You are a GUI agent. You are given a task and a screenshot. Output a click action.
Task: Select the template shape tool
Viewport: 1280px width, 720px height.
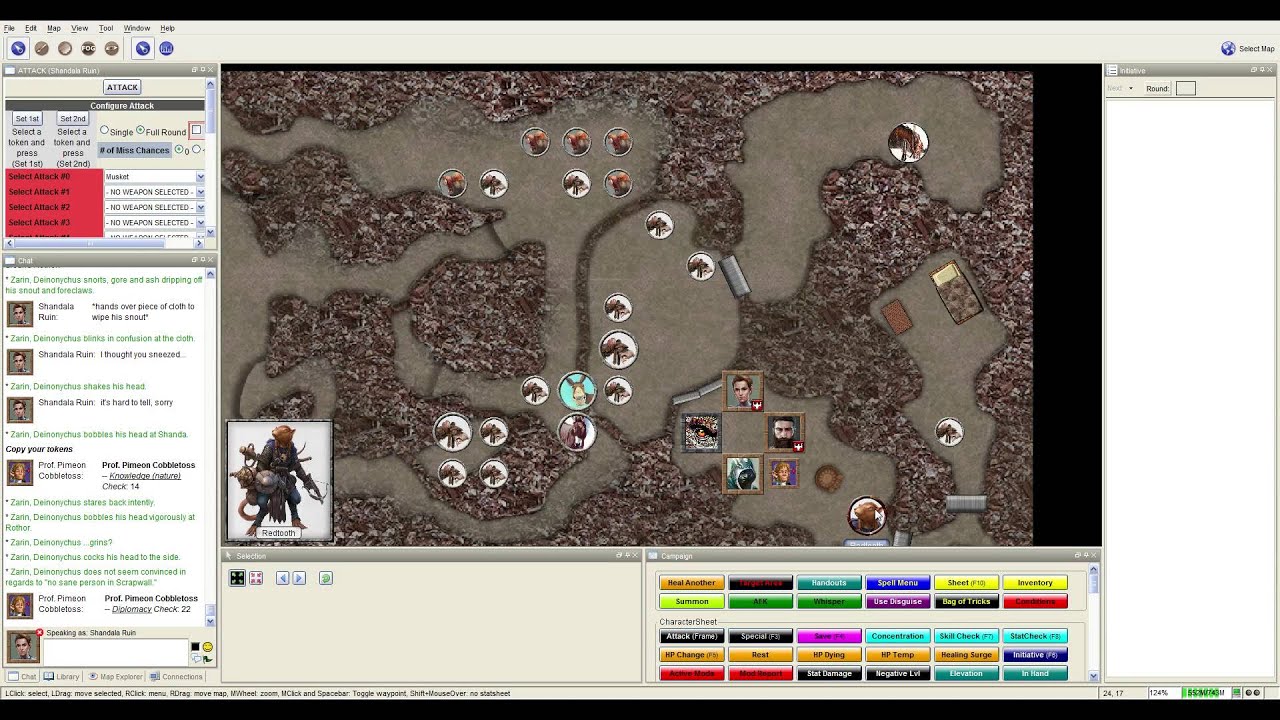[x=65, y=48]
